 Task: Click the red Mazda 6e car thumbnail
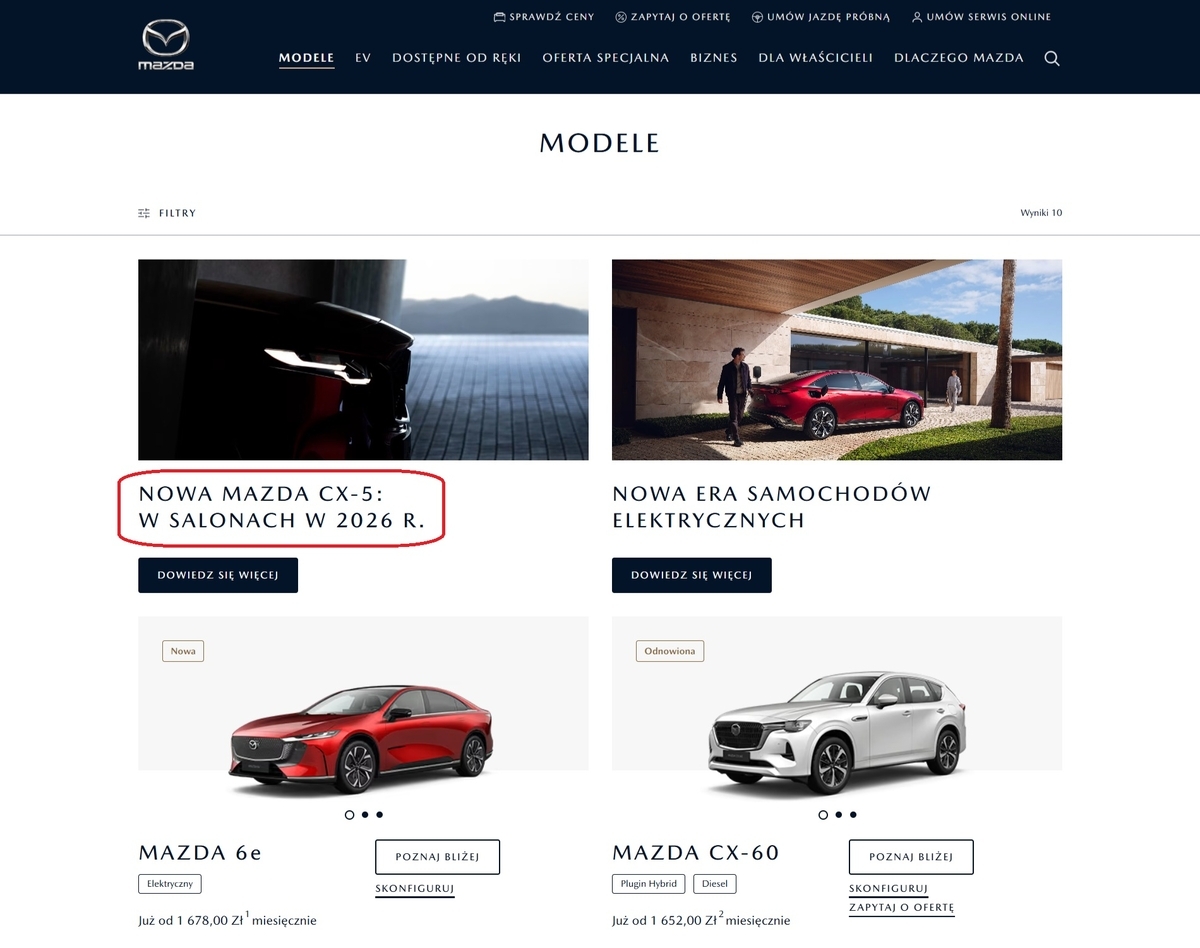[361, 737]
